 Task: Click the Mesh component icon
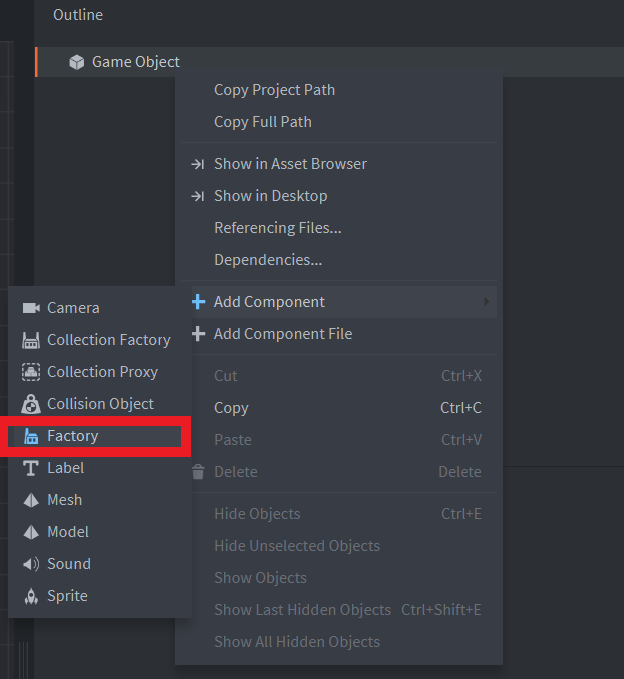point(31,500)
